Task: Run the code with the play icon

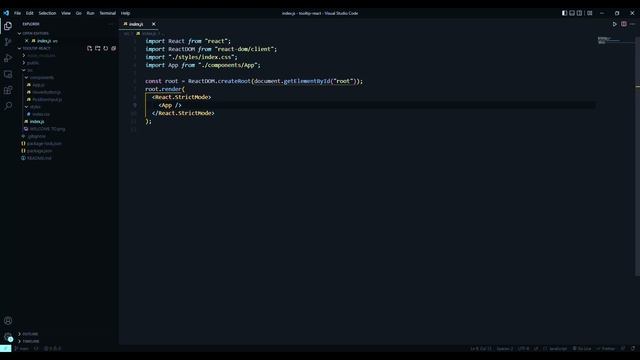Action: (615, 24)
